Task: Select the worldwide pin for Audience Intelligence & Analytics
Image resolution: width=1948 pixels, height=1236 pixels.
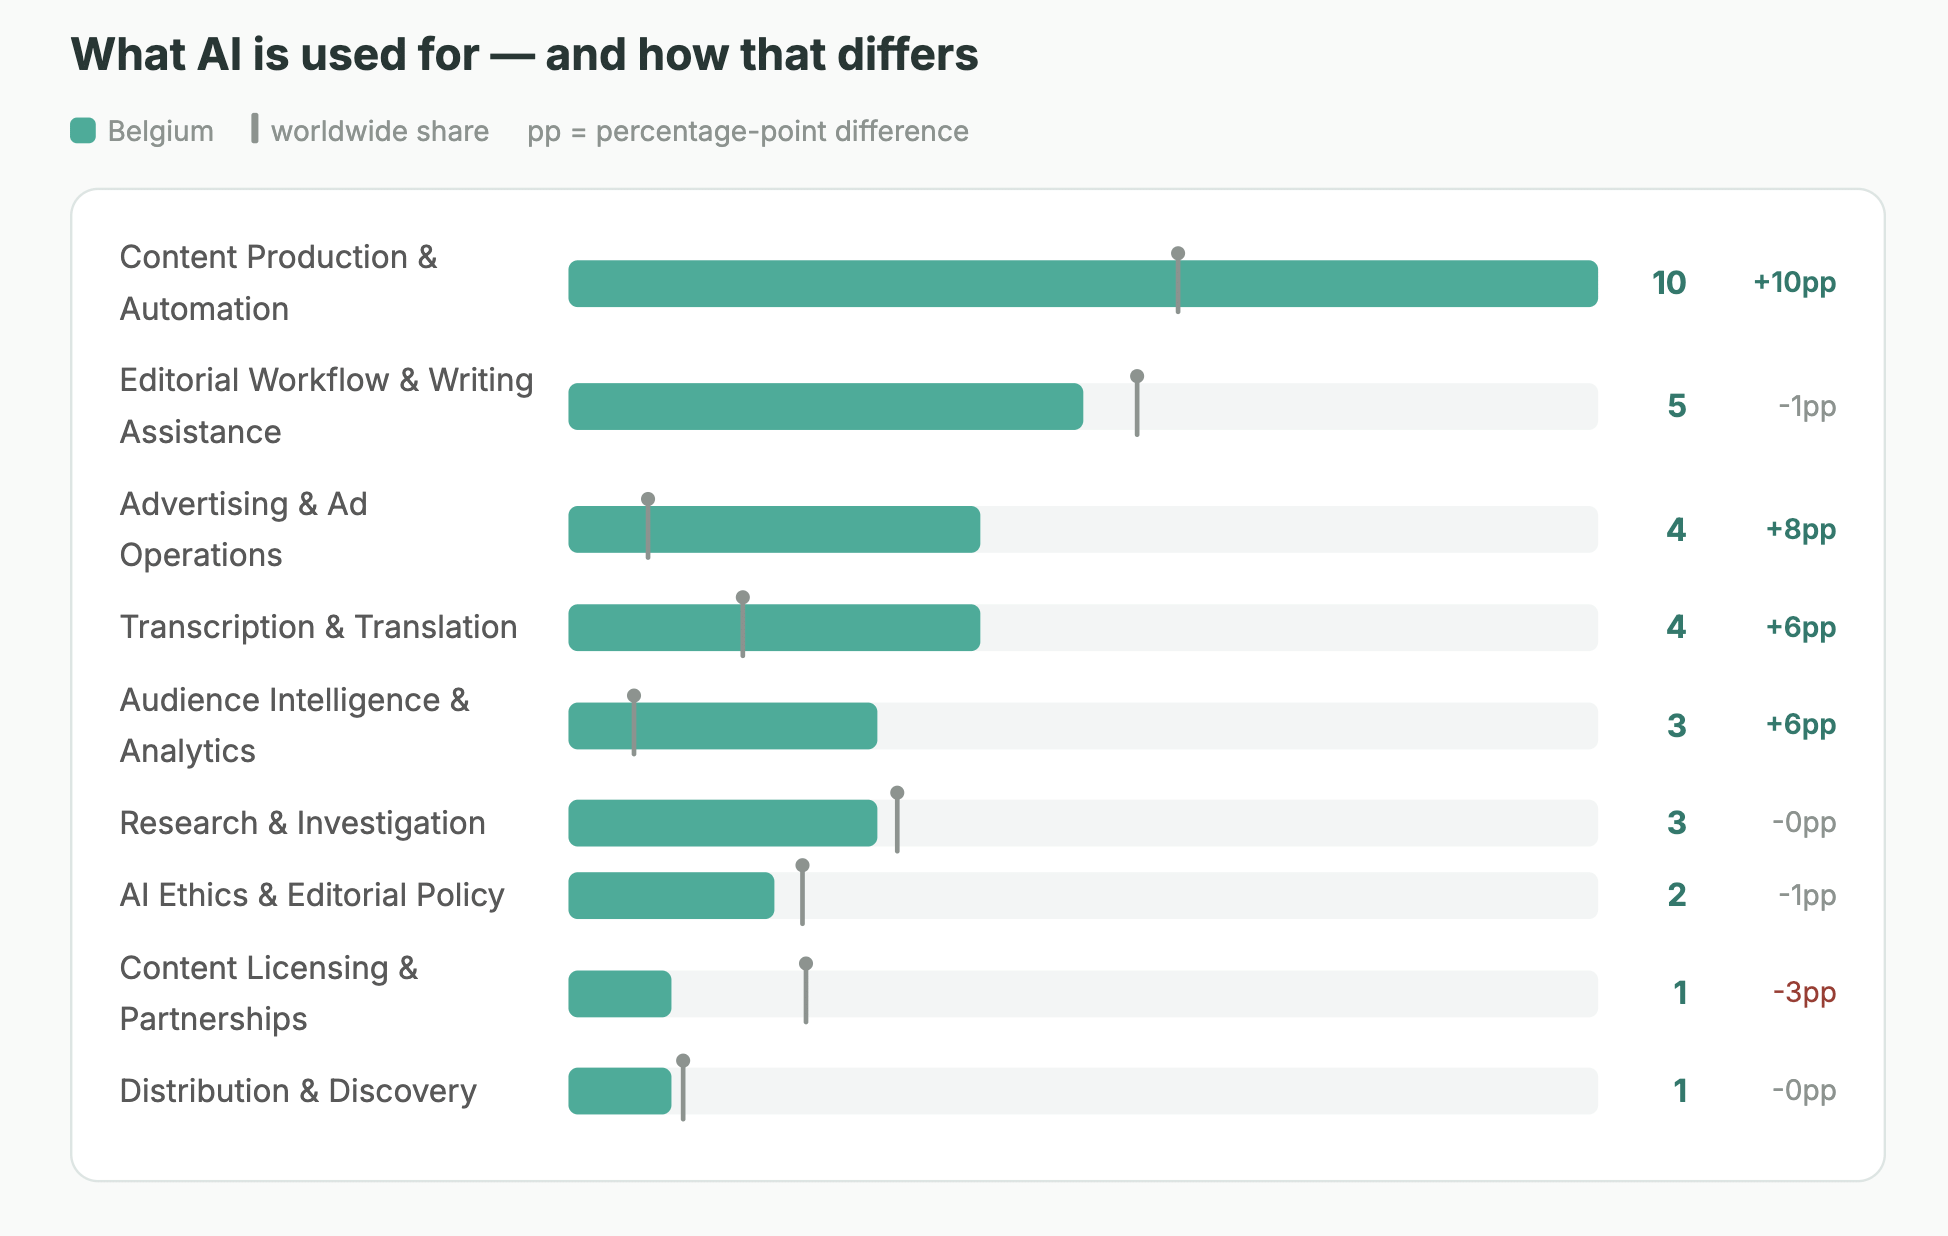Action: 634,723
